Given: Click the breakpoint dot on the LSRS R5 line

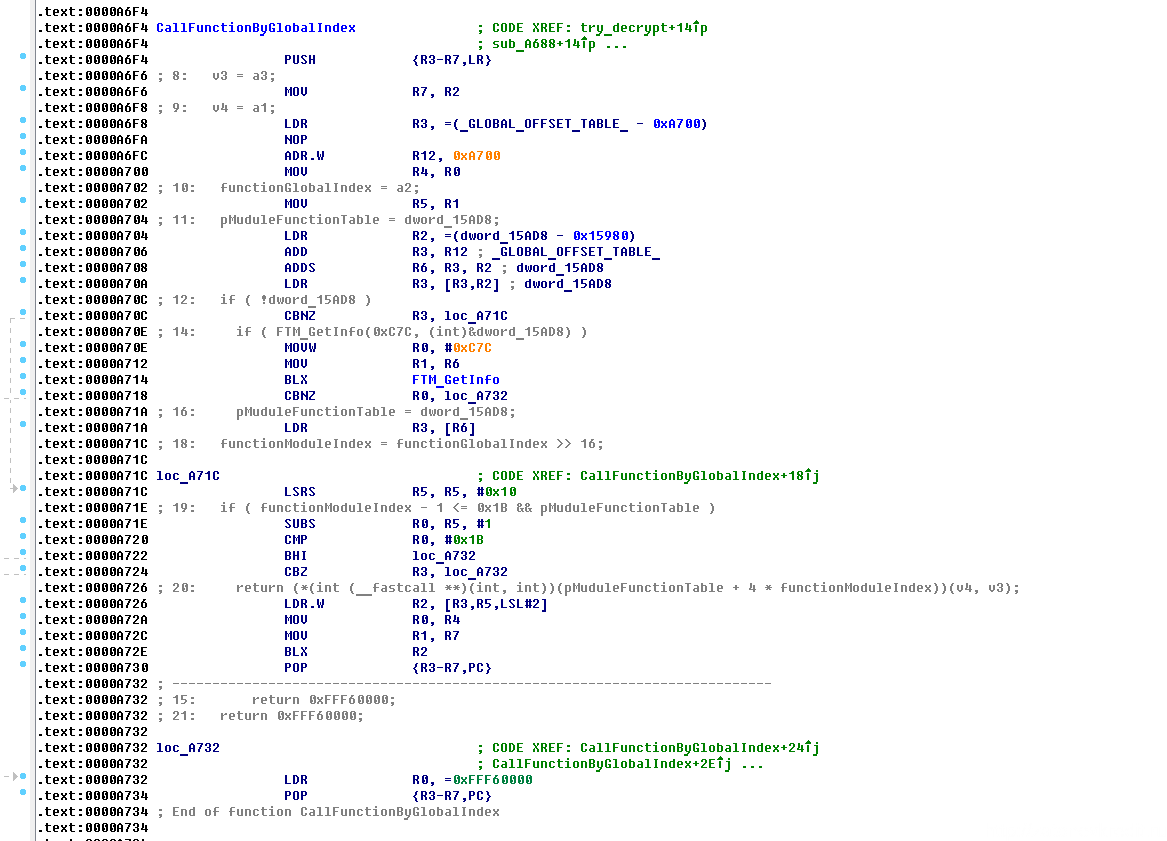Looking at the screenshot, I should [23, 489].
